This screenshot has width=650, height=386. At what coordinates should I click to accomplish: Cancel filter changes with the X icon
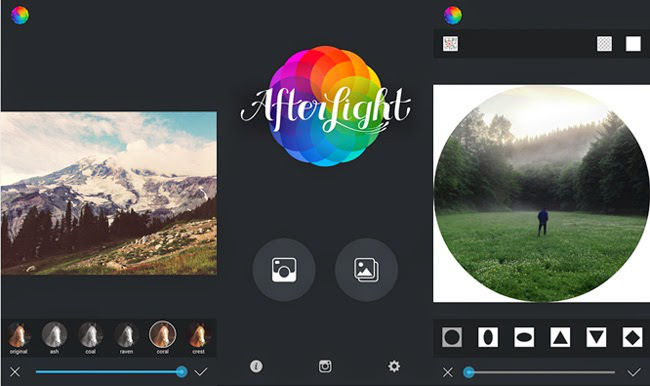pos(15,372)
